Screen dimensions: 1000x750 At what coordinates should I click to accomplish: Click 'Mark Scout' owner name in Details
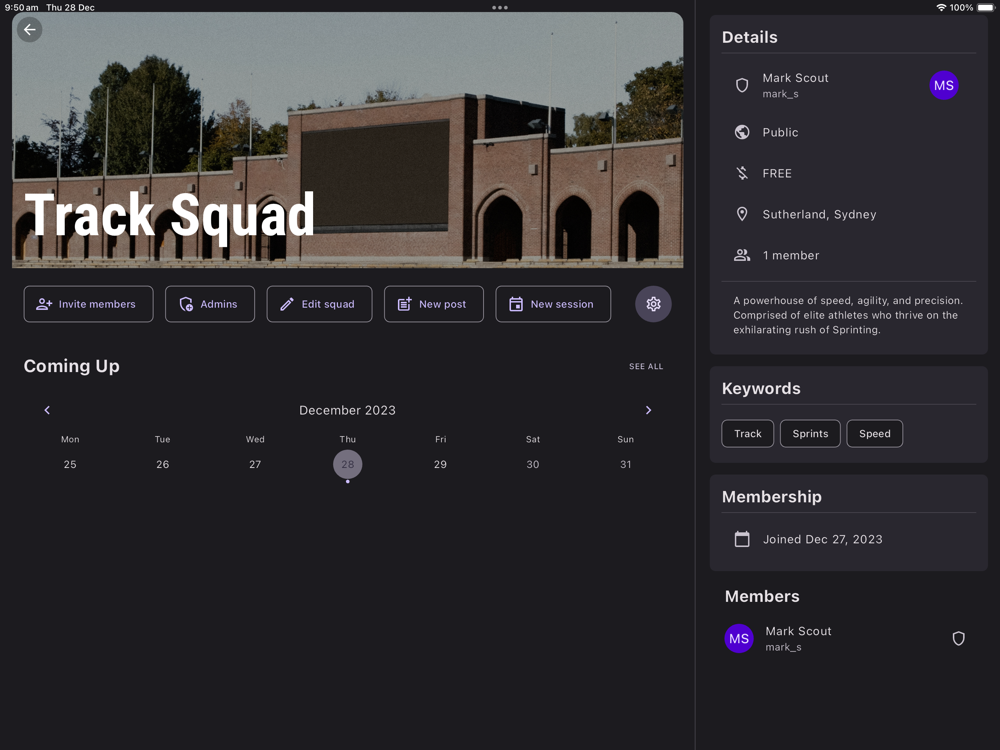coord(795,78)
